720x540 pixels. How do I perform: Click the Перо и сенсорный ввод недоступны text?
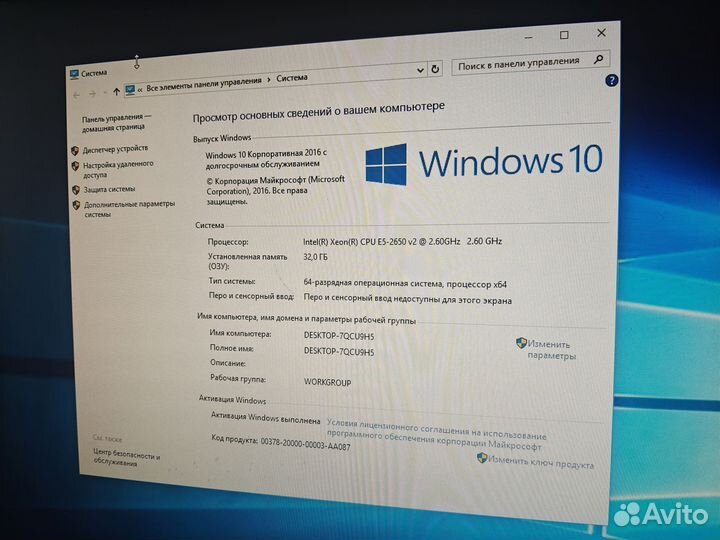(407, 299)
